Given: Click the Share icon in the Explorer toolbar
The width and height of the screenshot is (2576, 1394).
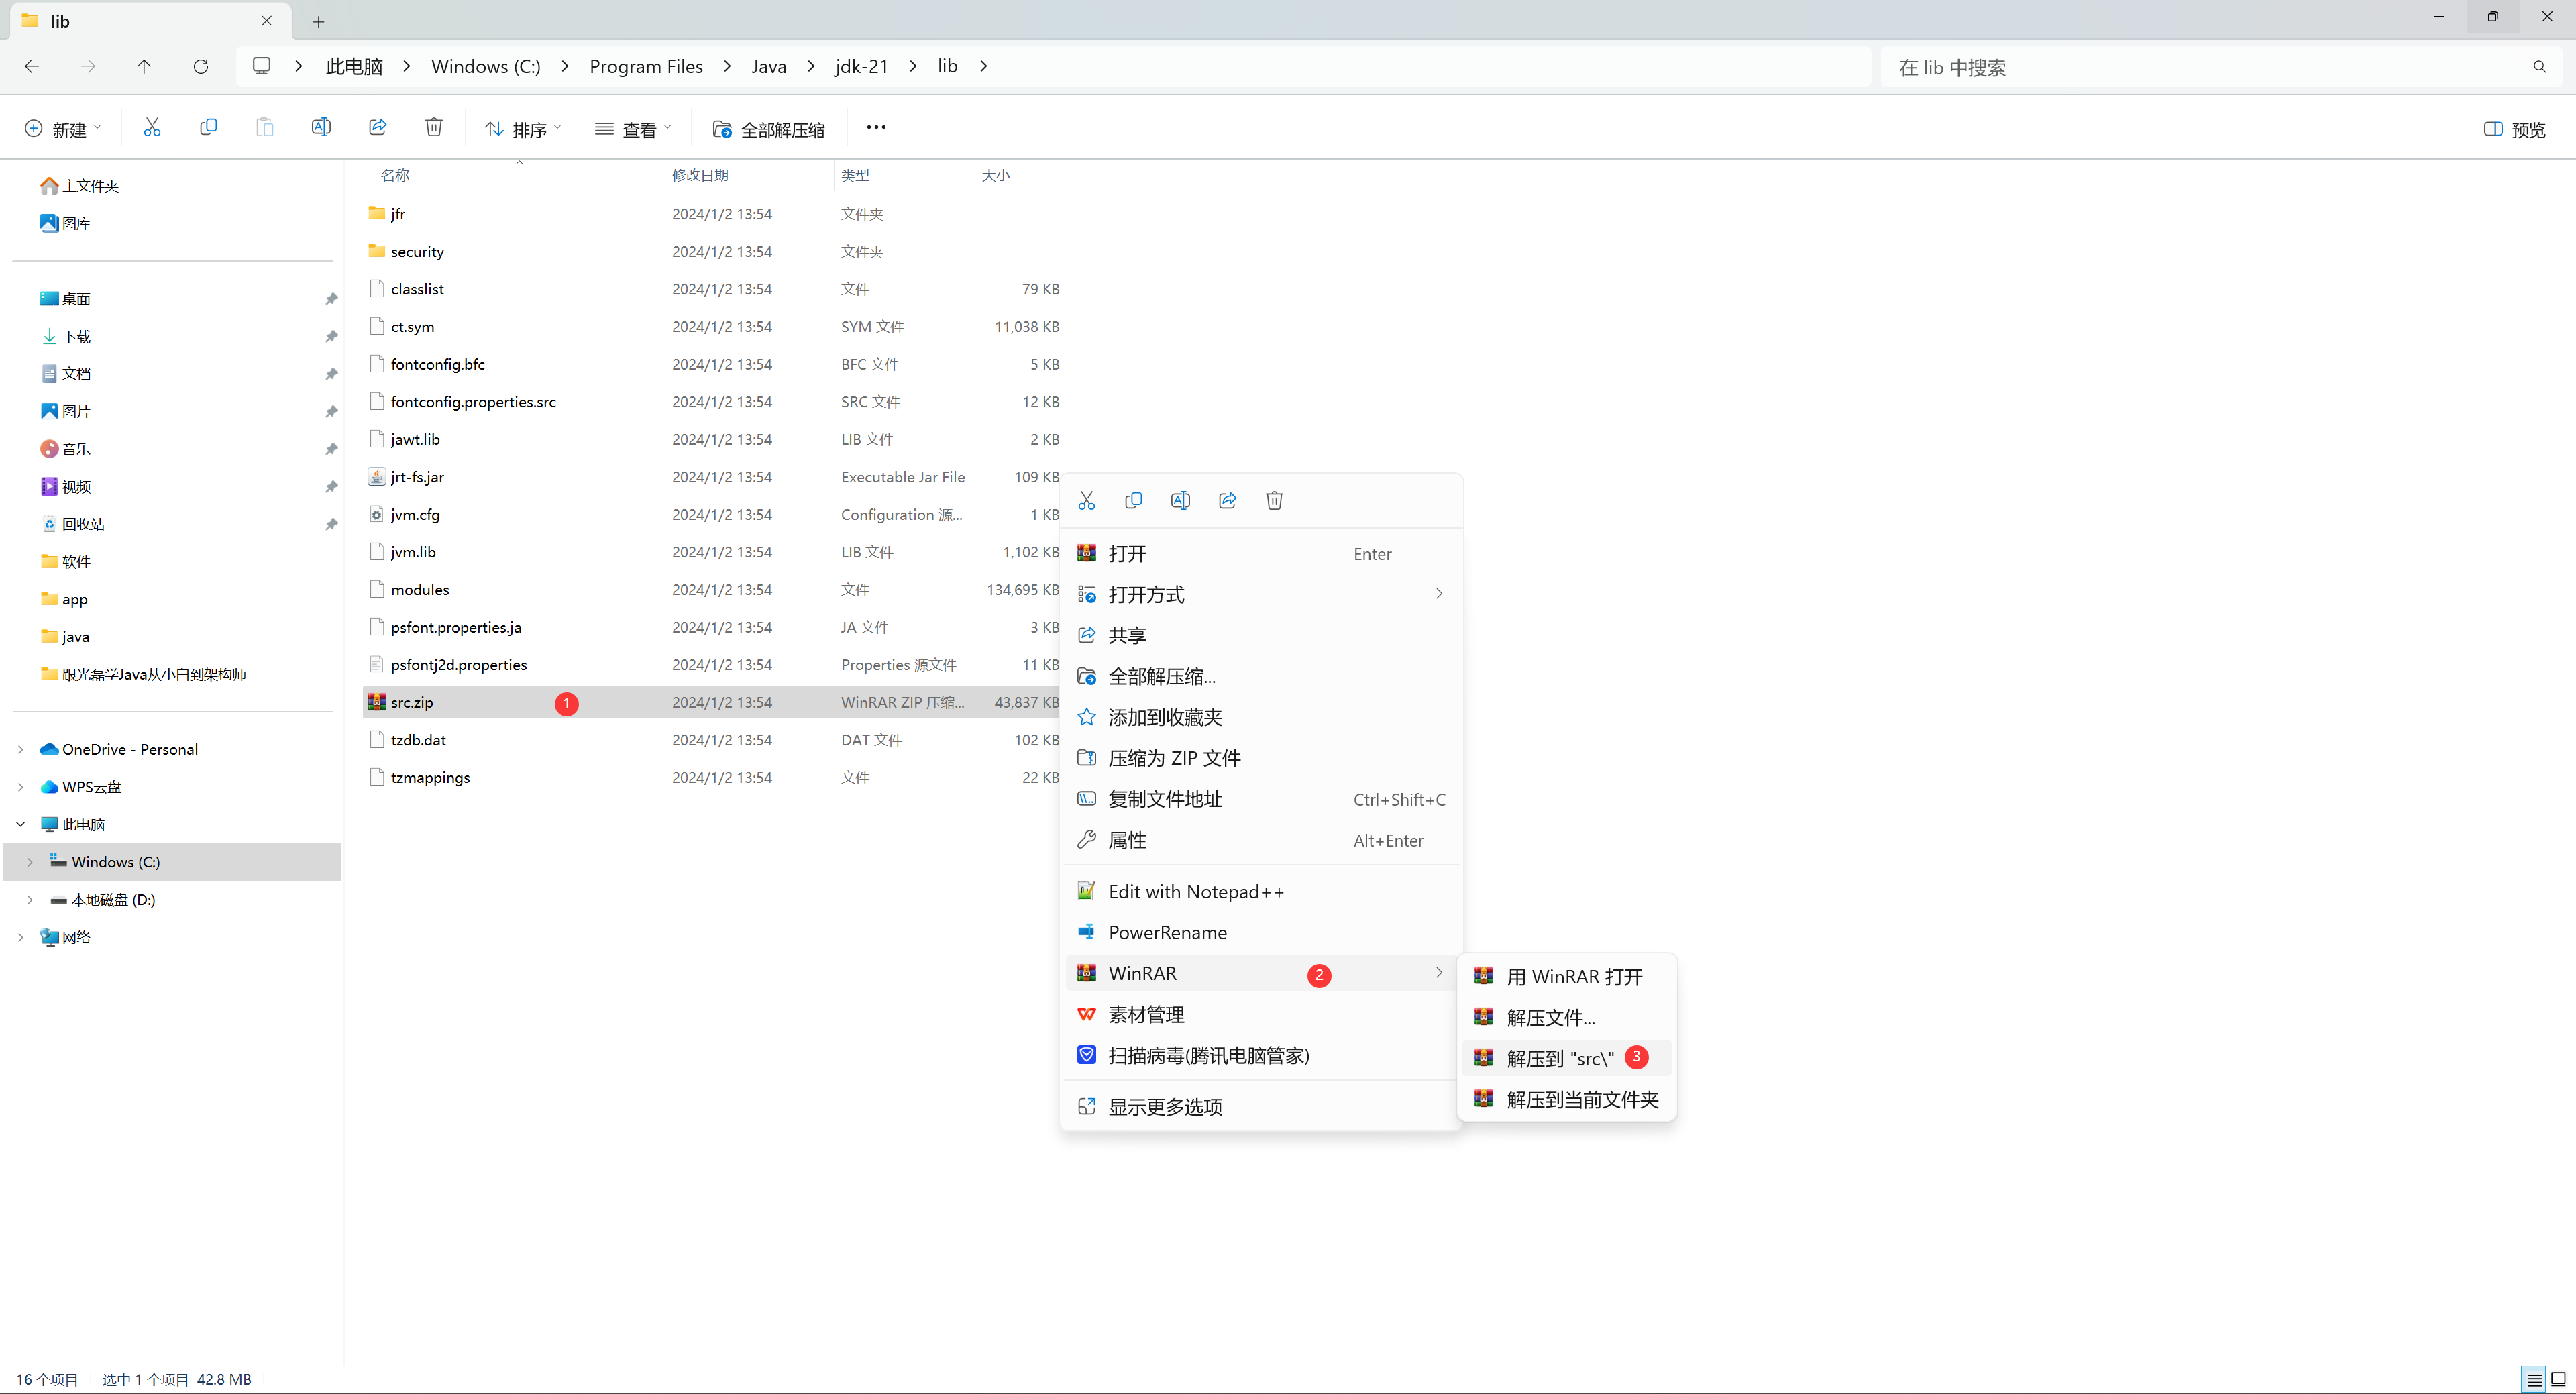Looking at the screenshot, I should point(378,127).
